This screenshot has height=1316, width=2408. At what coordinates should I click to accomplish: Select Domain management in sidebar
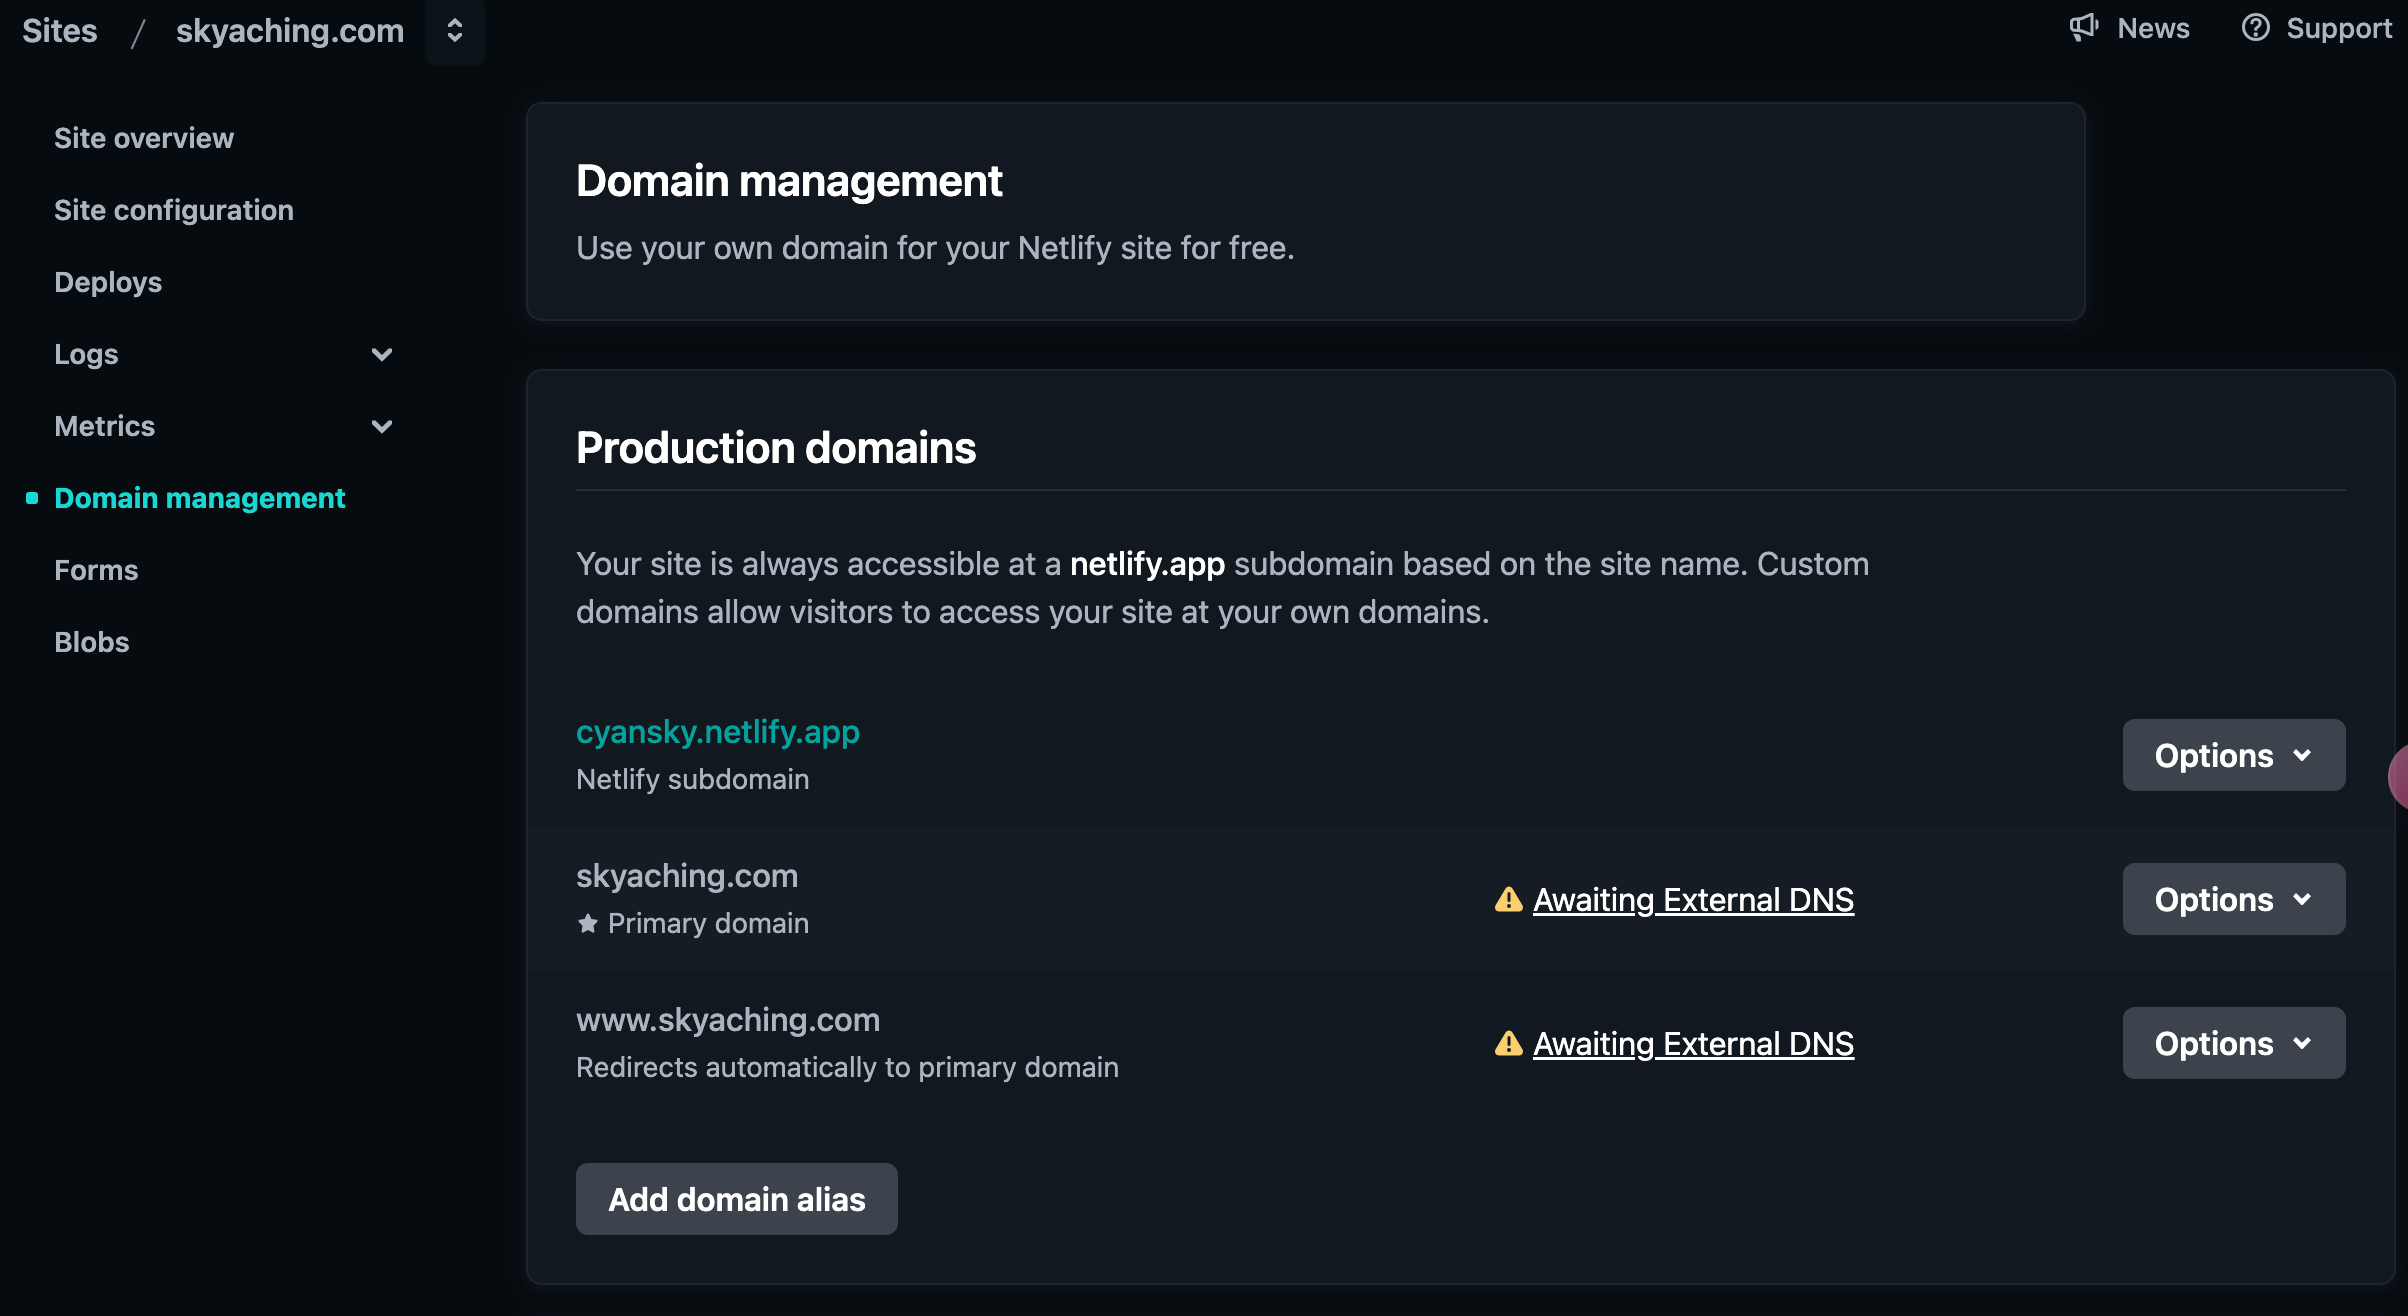(x=200, y=498)
